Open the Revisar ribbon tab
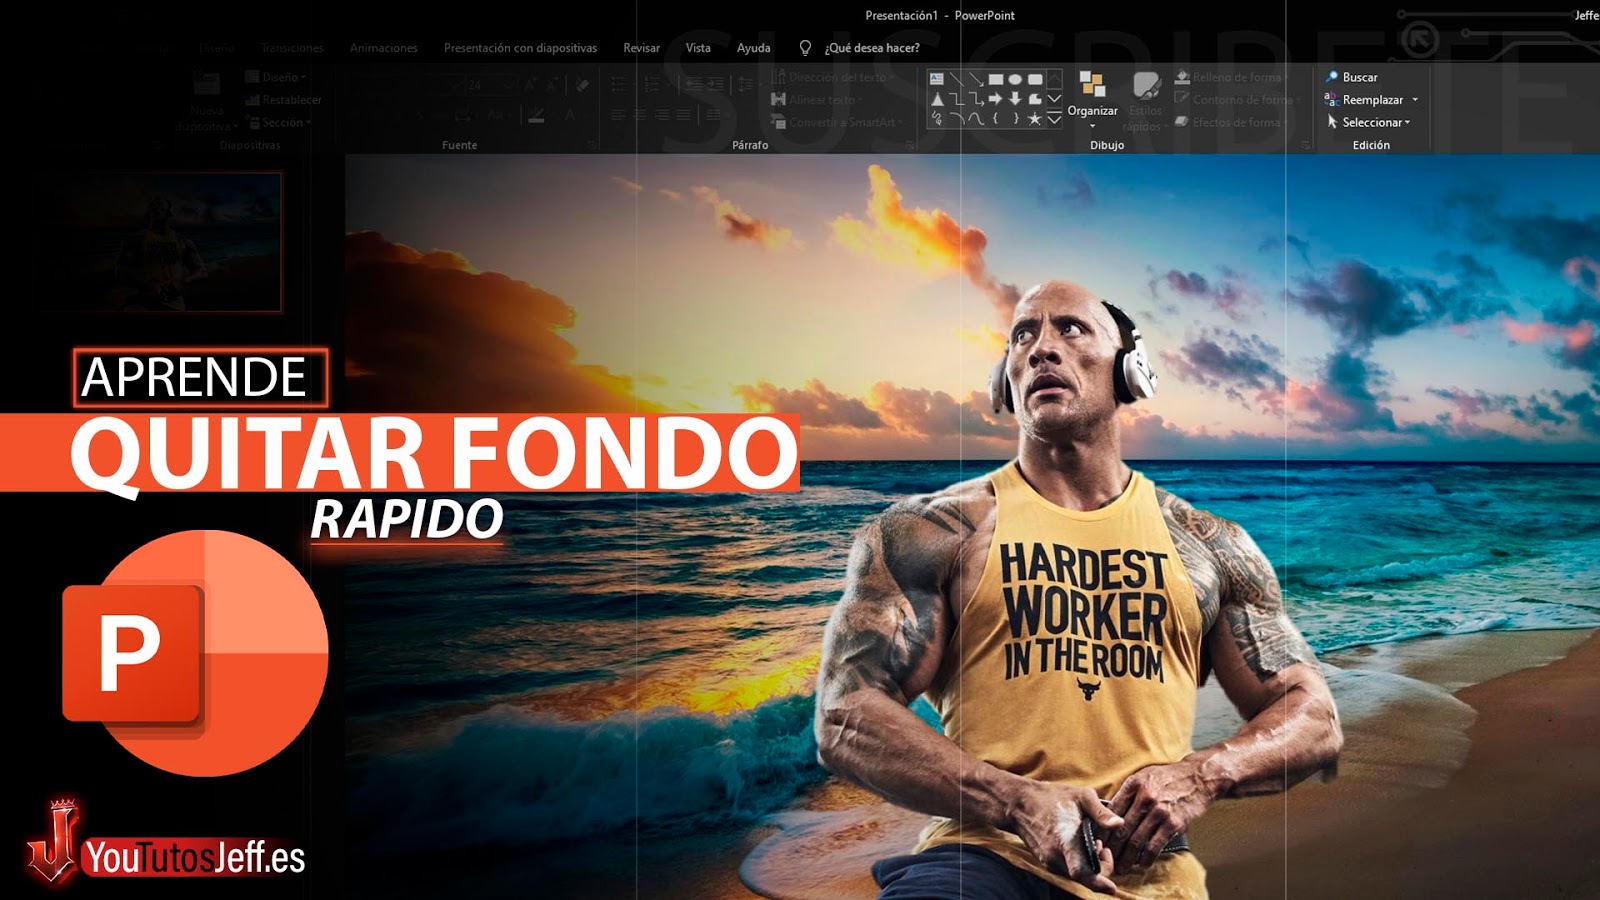This screenshot has height=900, width=1600. pyautogui.click(x=643, y=47)
